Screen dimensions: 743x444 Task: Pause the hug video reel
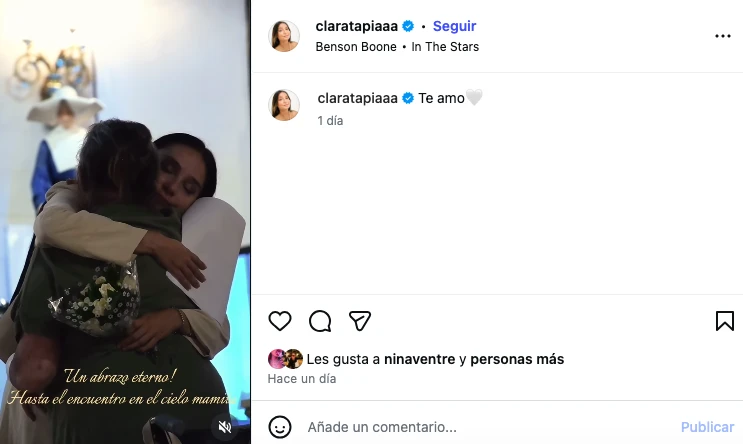125,222
